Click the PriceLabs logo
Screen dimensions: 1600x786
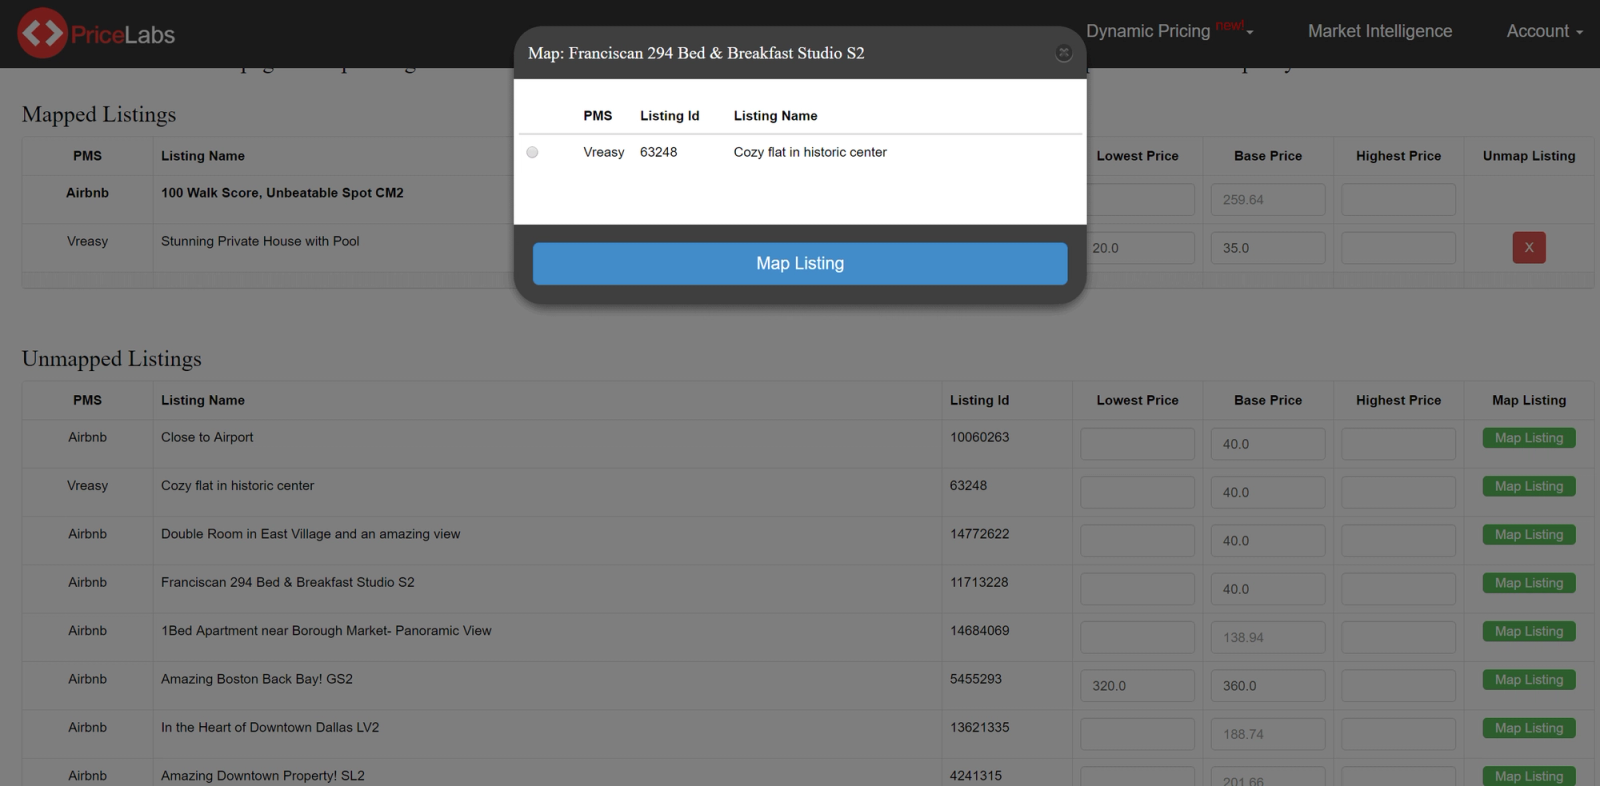[x=96, y=34]
